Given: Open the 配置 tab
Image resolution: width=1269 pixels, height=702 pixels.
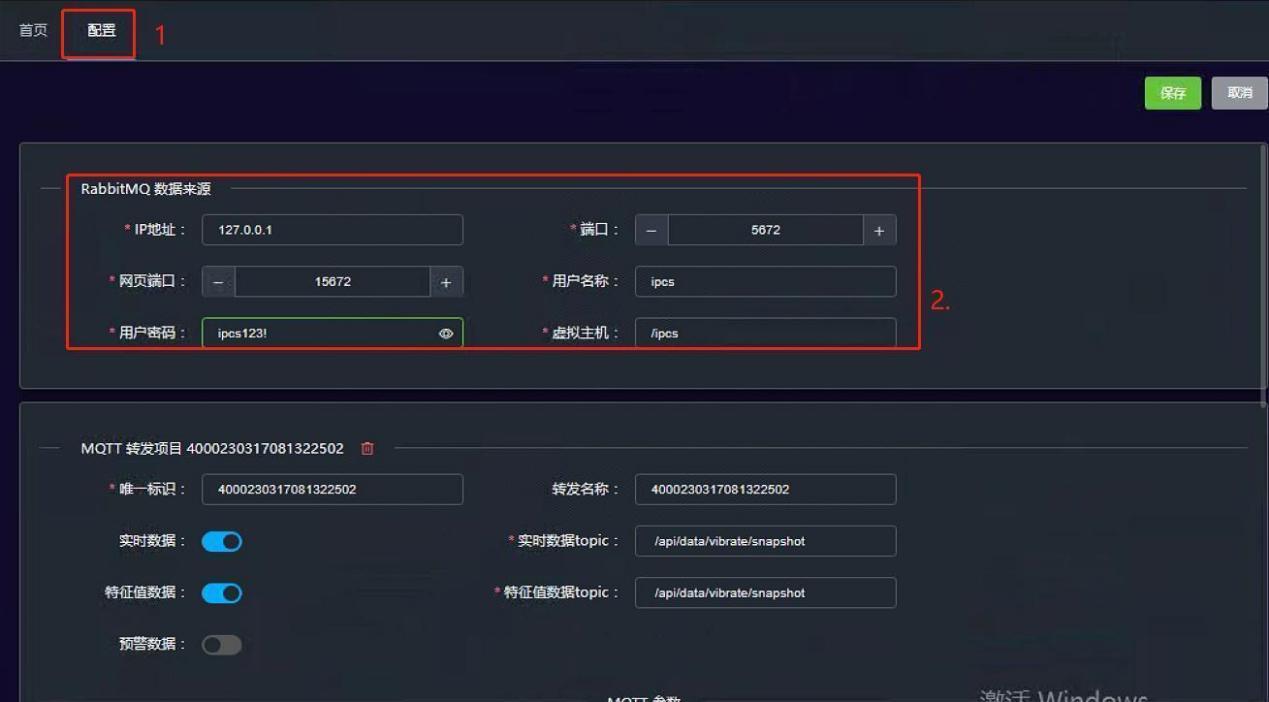Looking at the screenshot, I should point(101,30).
